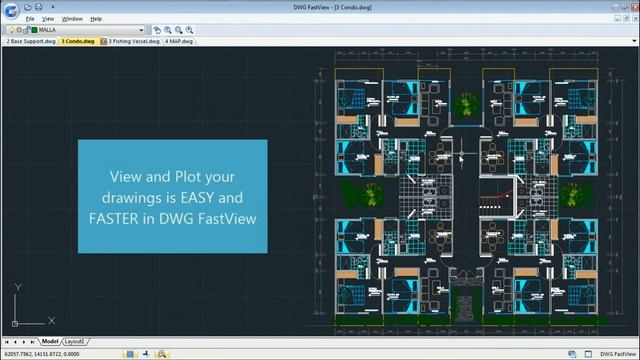Go to next layout tab arrow
The image size is (640, 360).
(x=24, y=342)
